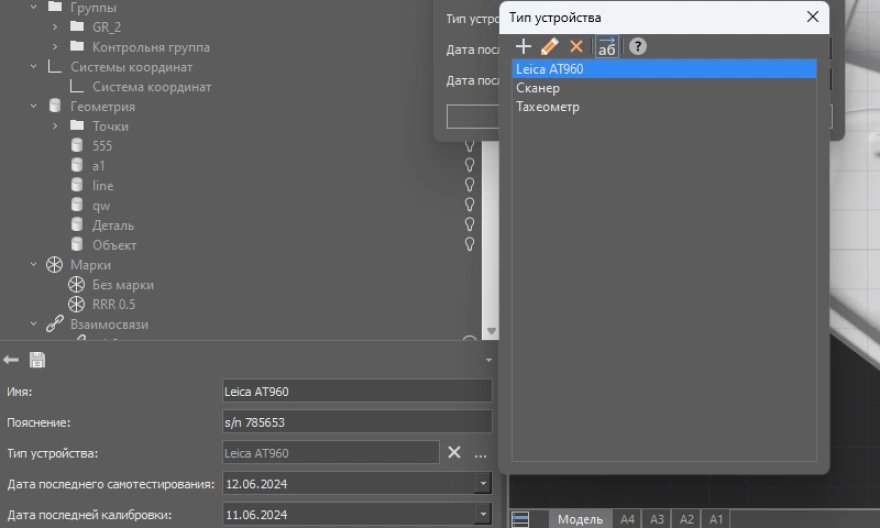Toggle visibility bulb for 'Деталь' item
The width and height of the screenshot is (880, 528).
pos(469,225)
